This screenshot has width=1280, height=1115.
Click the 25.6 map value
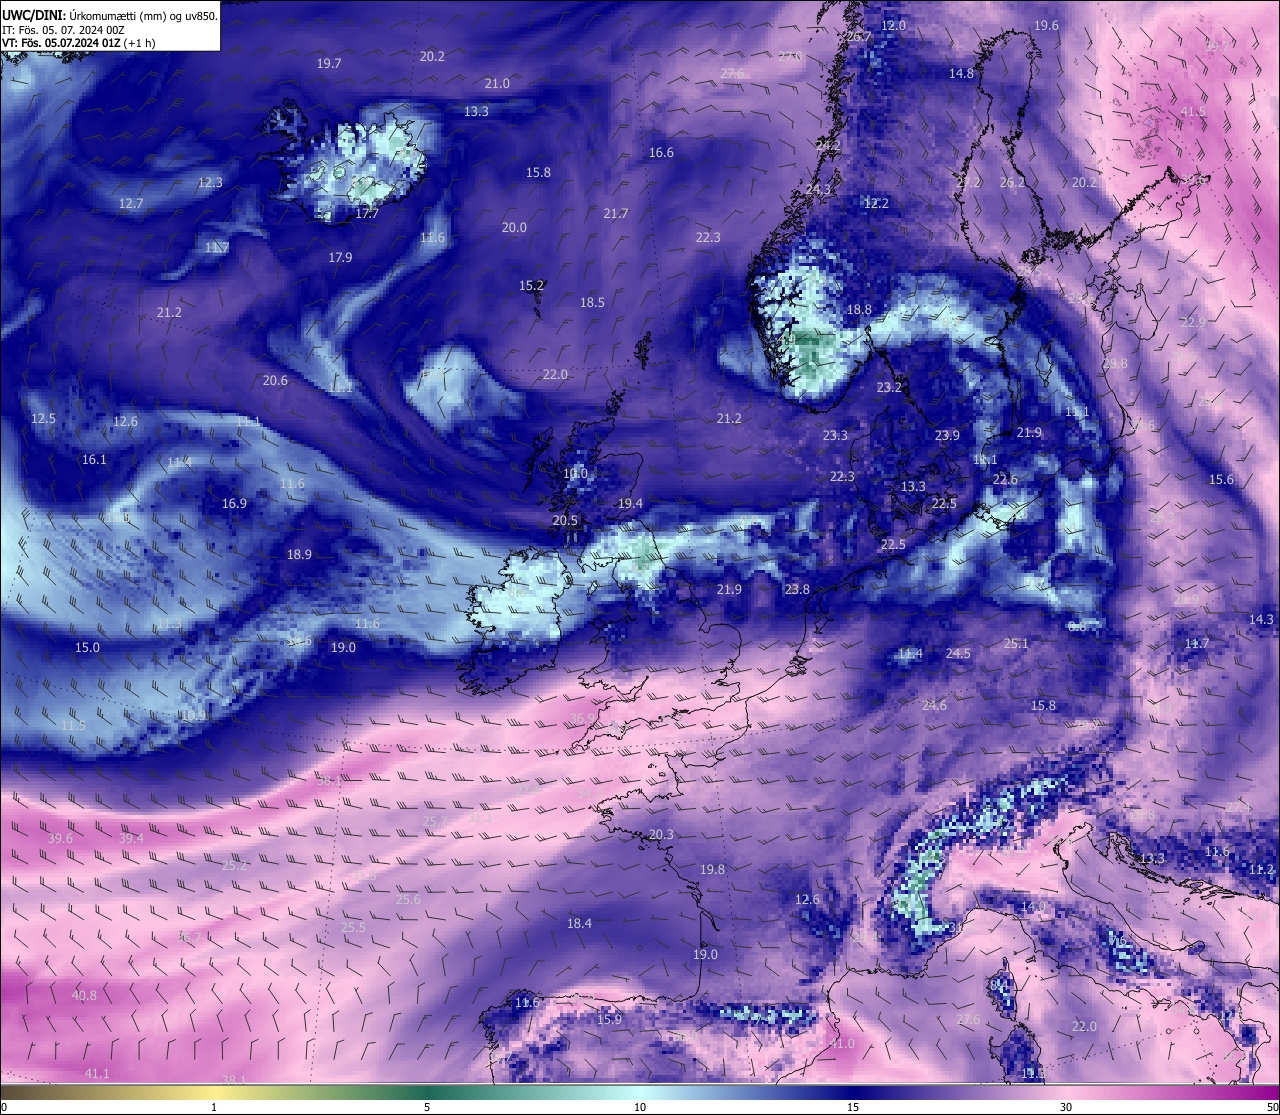tap(408, 899)
